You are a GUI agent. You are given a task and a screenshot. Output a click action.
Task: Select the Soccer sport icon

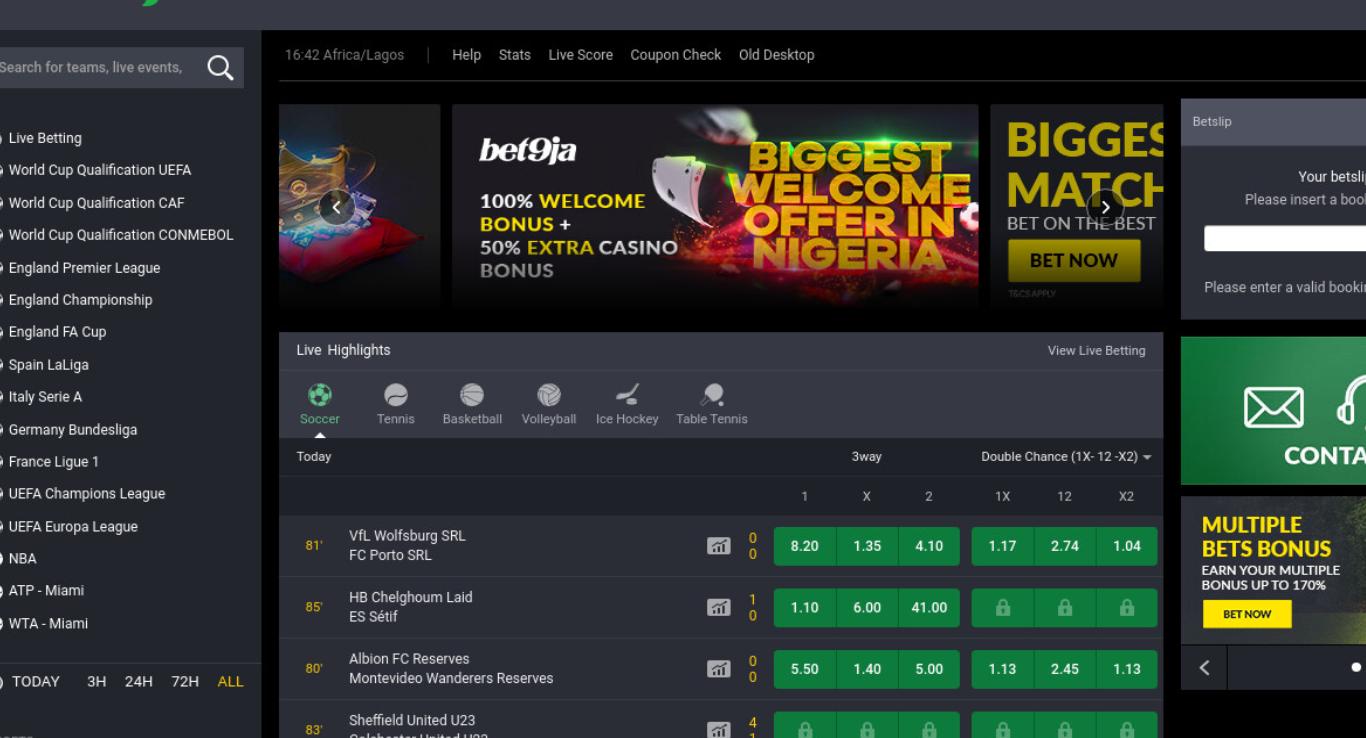pyautogui.click(x=320, y=395)
